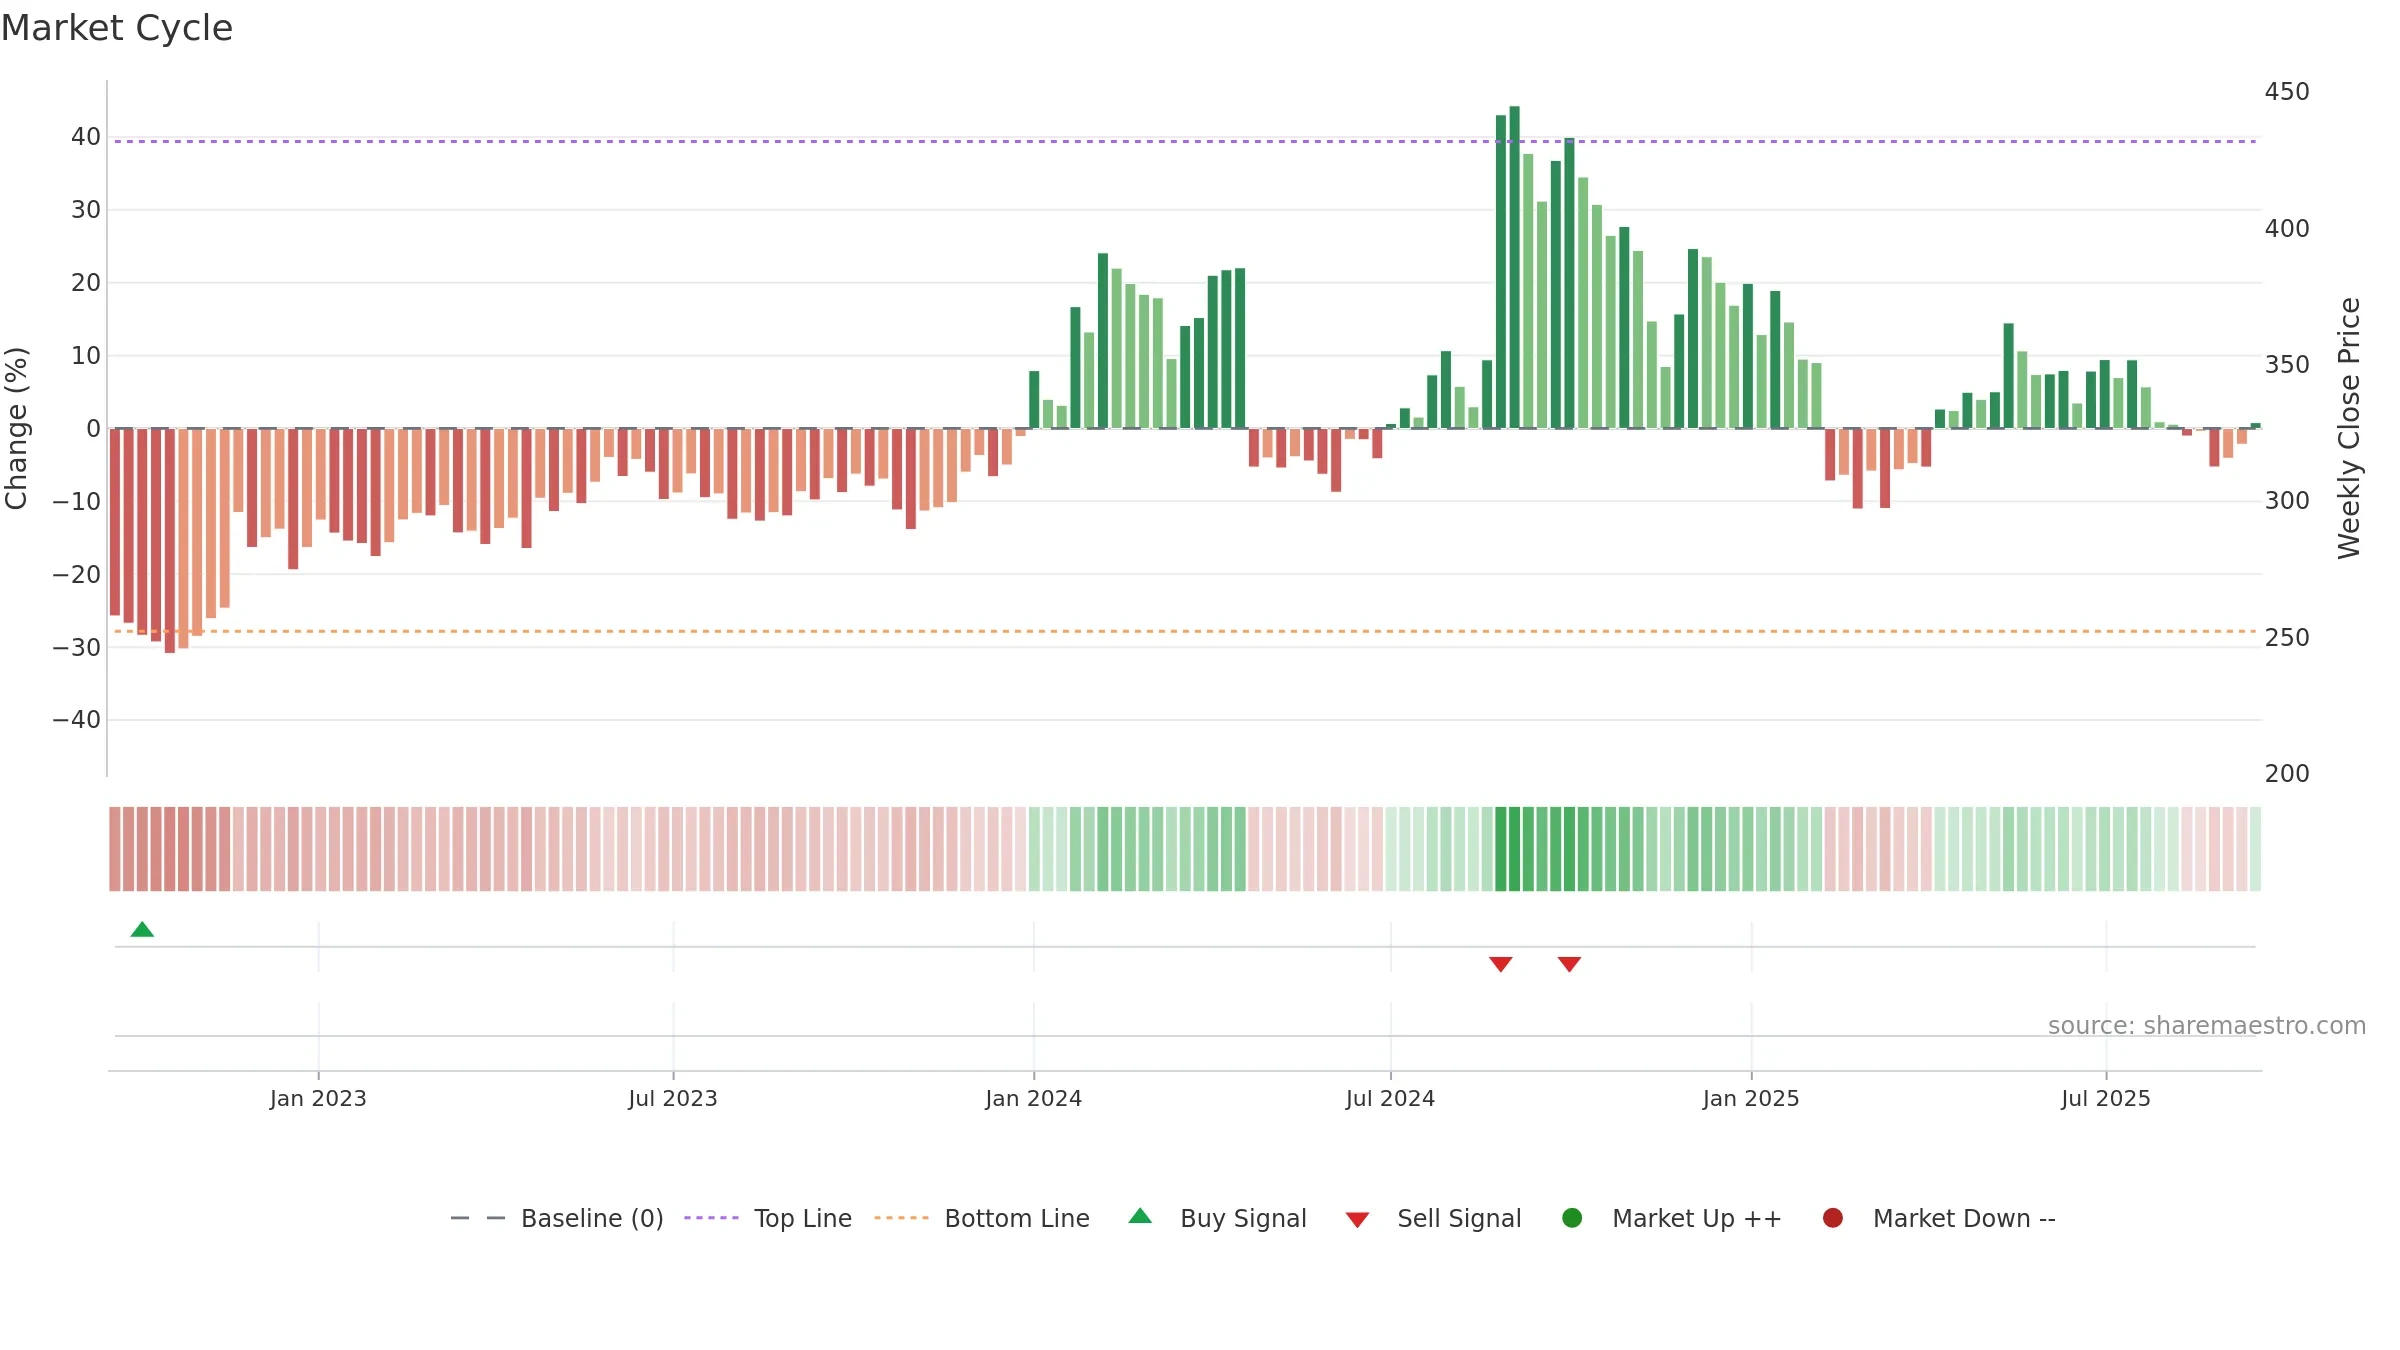
Task: Click the orange dotted Bottom Line on the chart
Action: coord(1185,632)
